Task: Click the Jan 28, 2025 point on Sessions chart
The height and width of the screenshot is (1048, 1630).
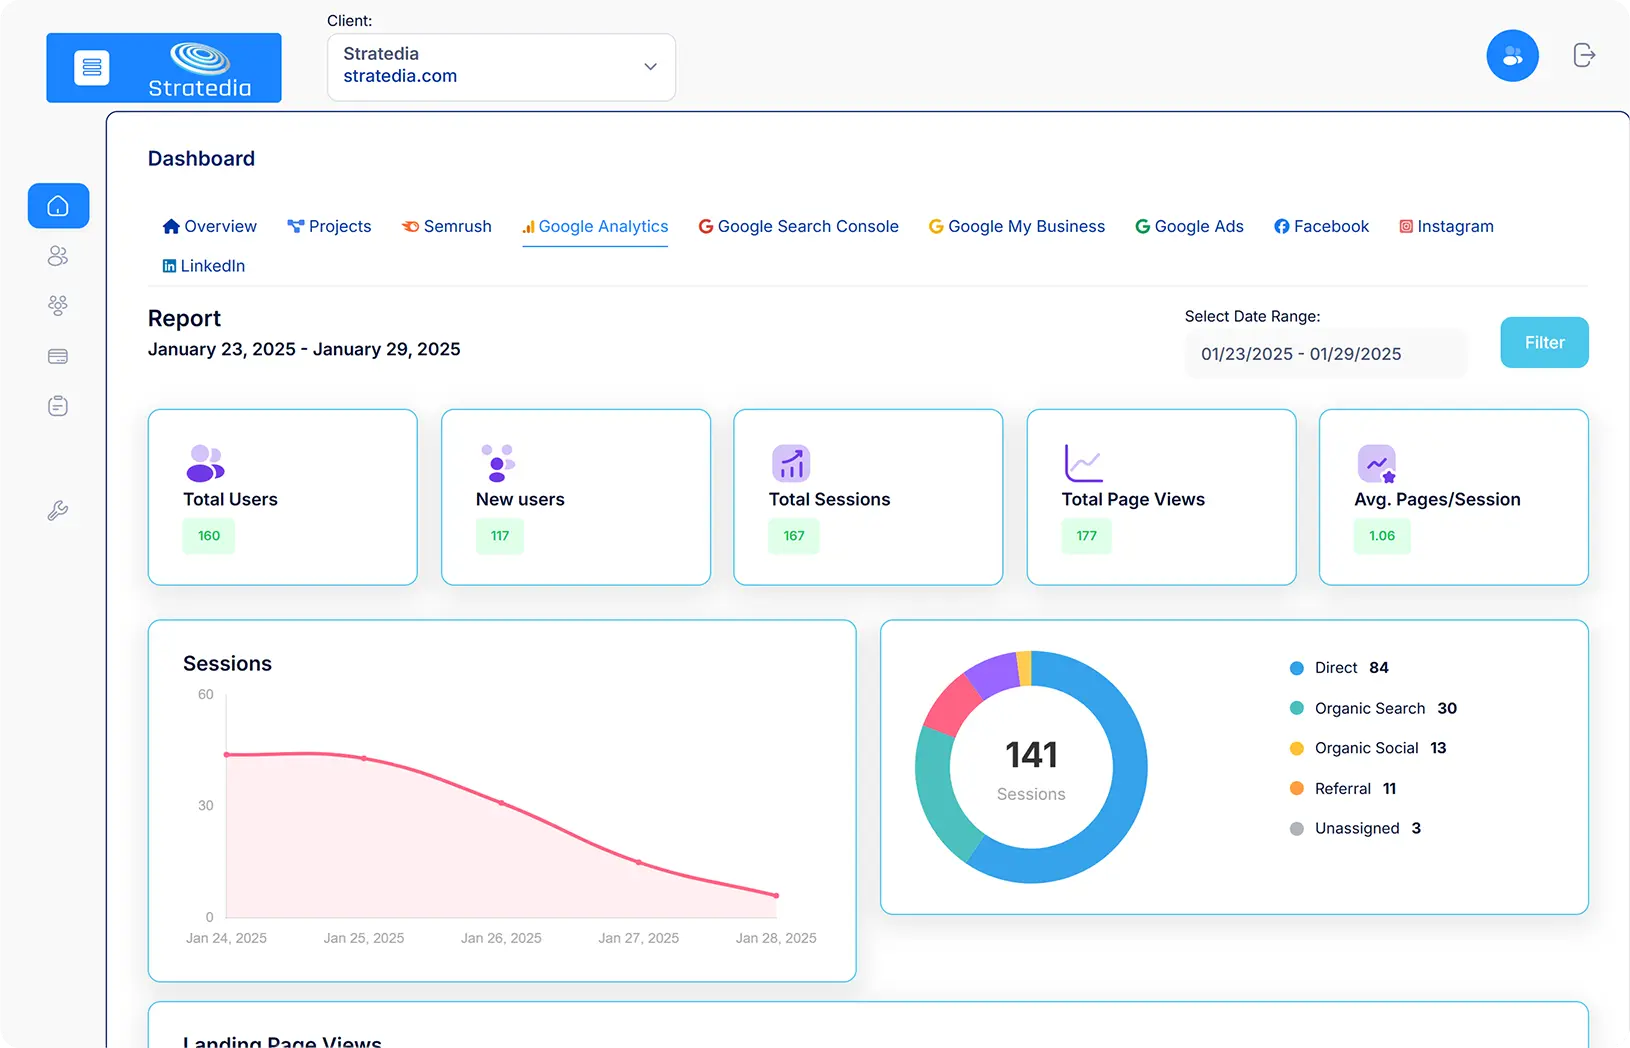Action: tap(776, 895)
